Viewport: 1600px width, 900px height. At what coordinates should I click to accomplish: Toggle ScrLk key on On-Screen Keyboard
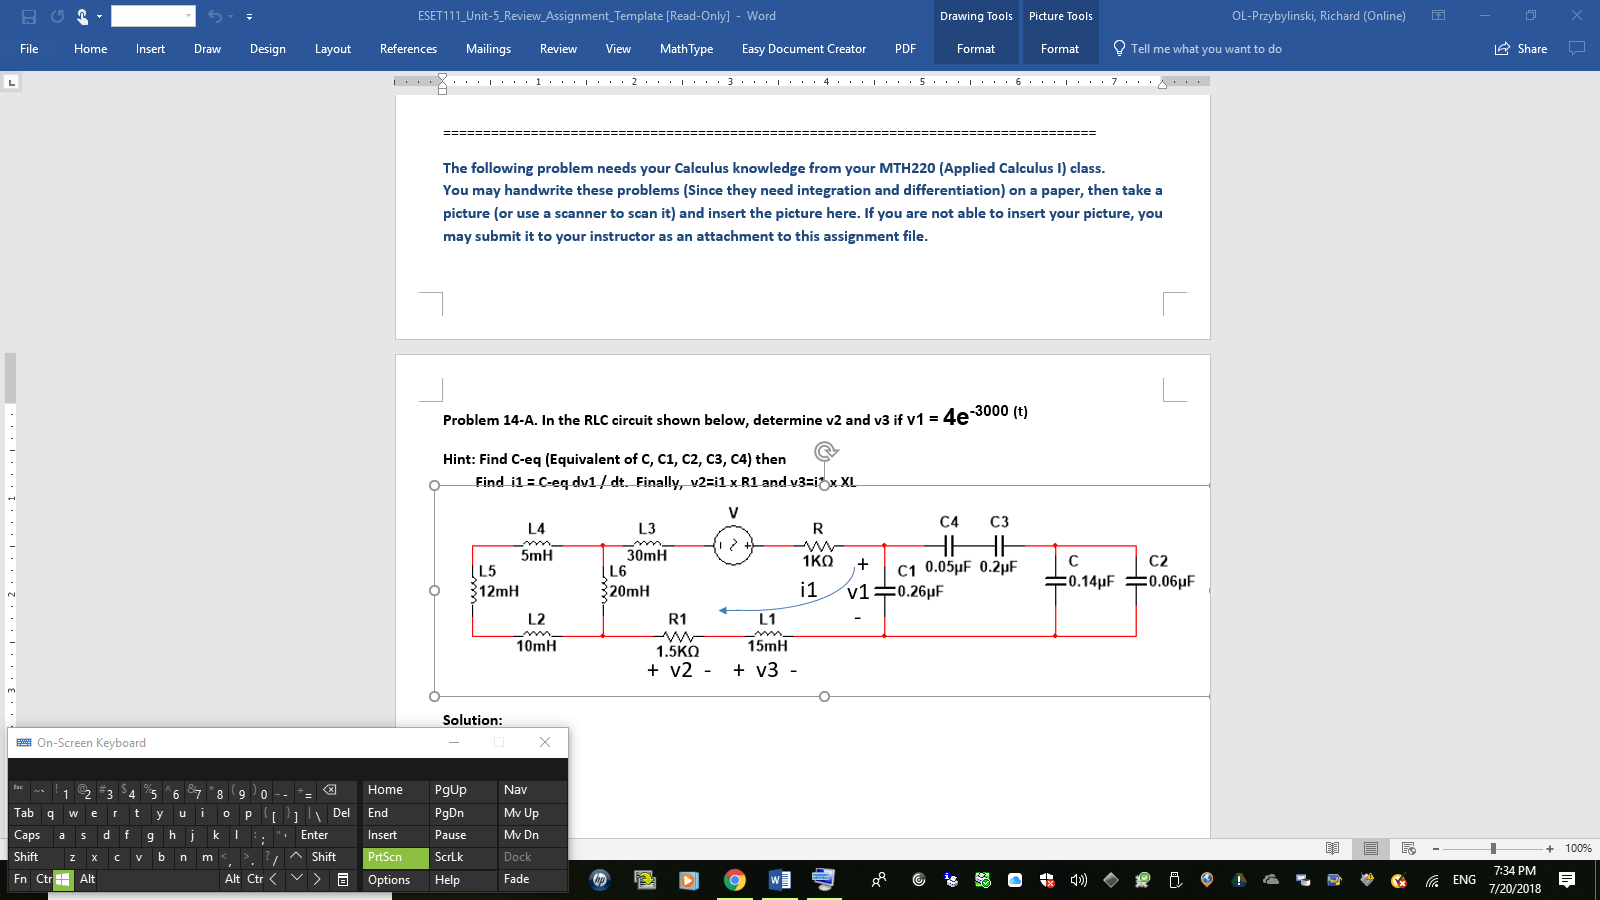click(x=449, y=857)
